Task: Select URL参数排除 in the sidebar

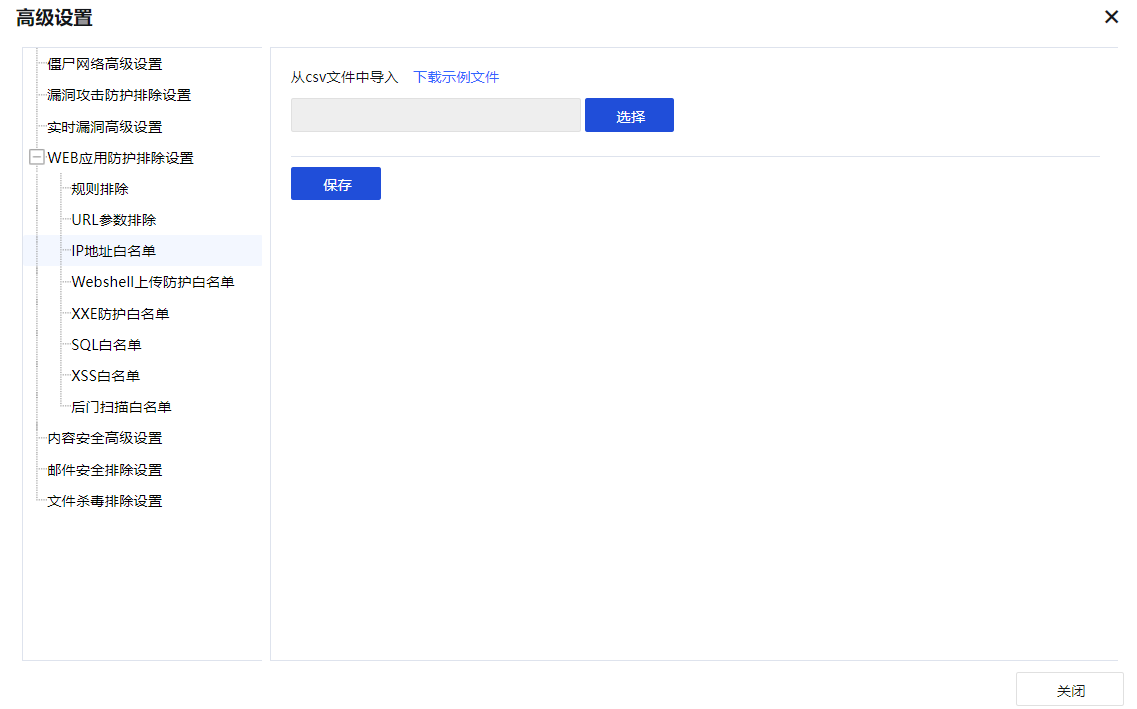Action: pyautogui.click(x=113, y=220)
